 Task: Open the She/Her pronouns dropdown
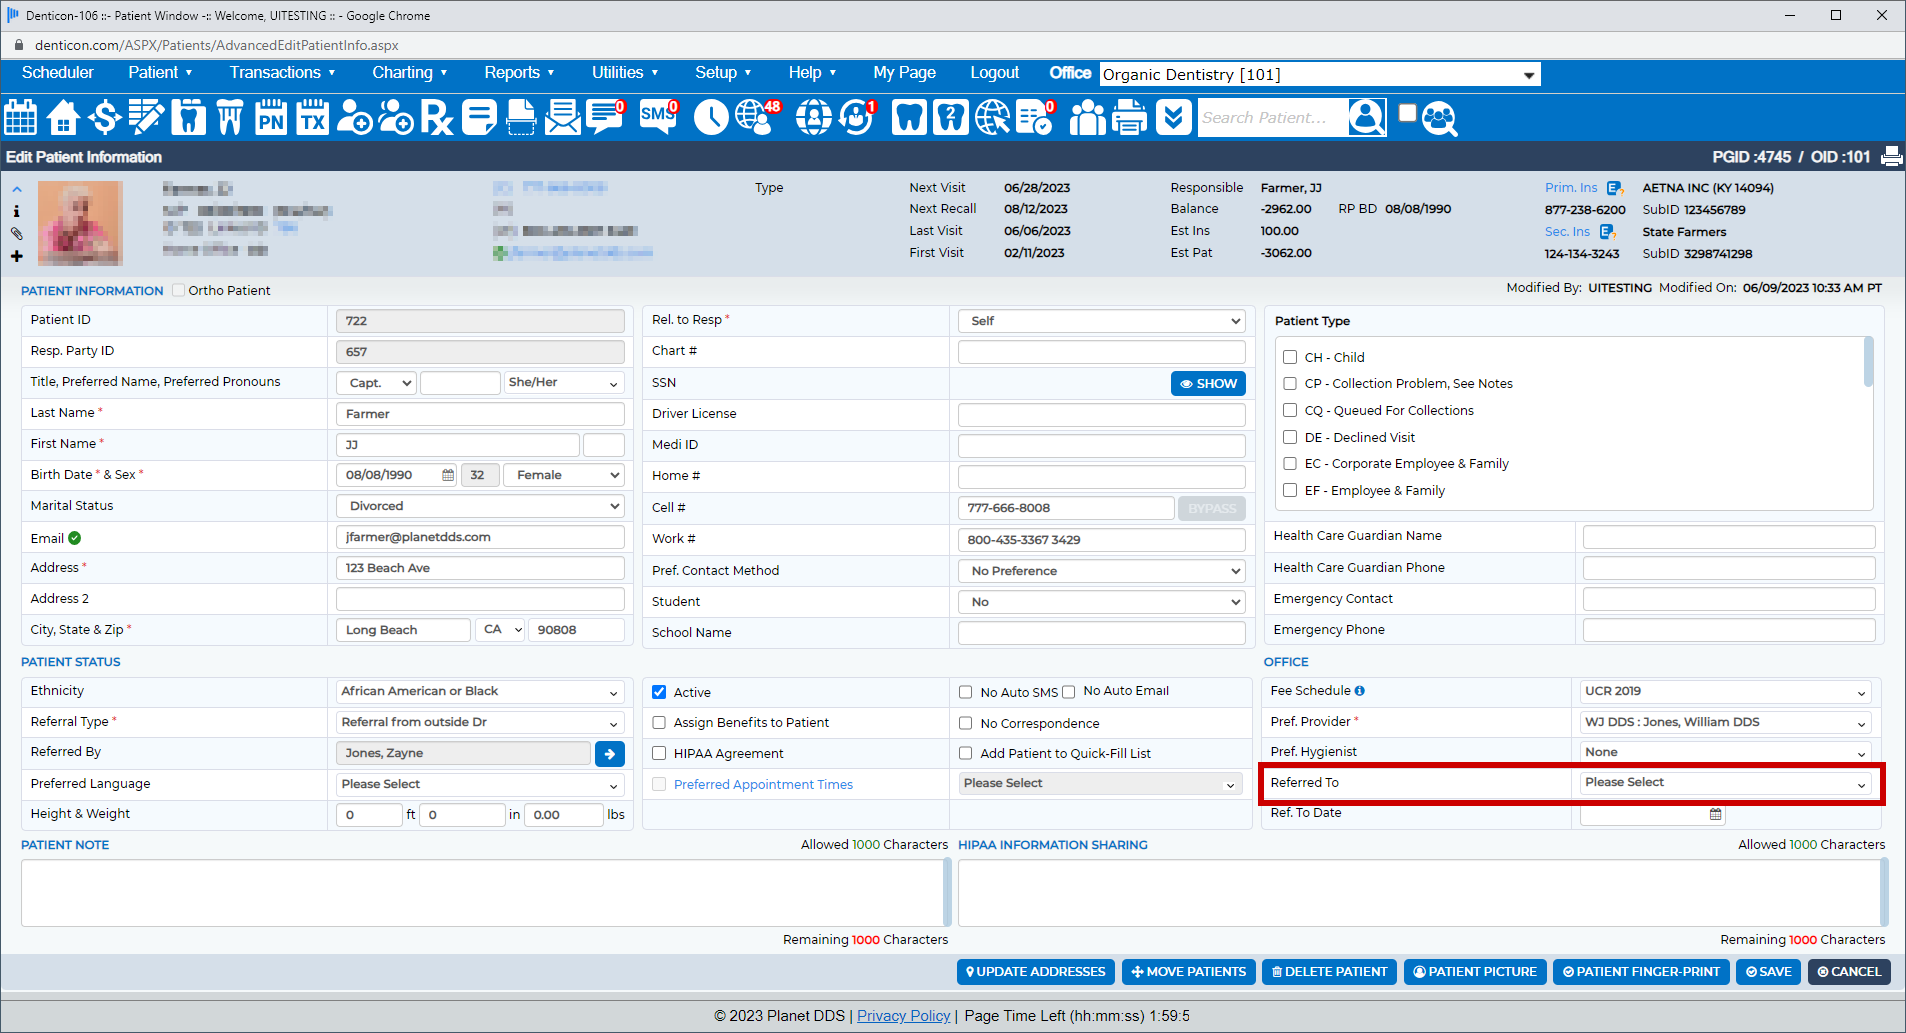(x=563, y=383)
